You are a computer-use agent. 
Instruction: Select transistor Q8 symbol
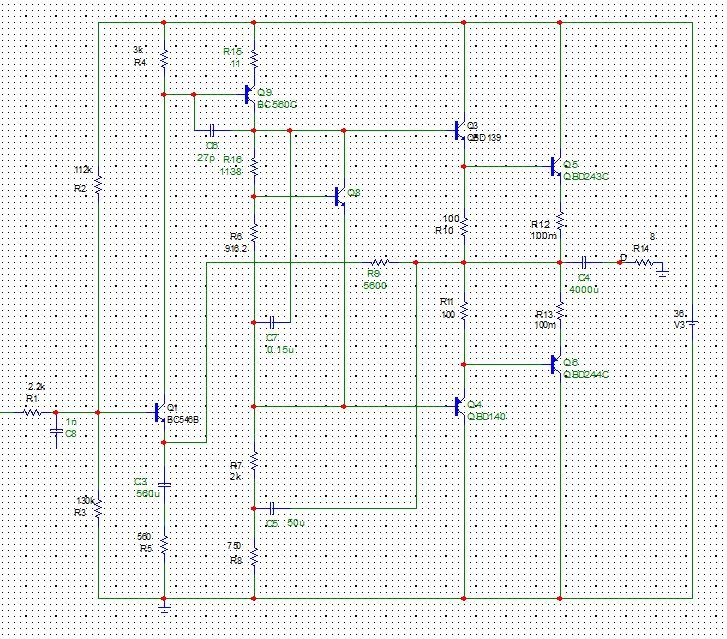[x=340, y=197]
